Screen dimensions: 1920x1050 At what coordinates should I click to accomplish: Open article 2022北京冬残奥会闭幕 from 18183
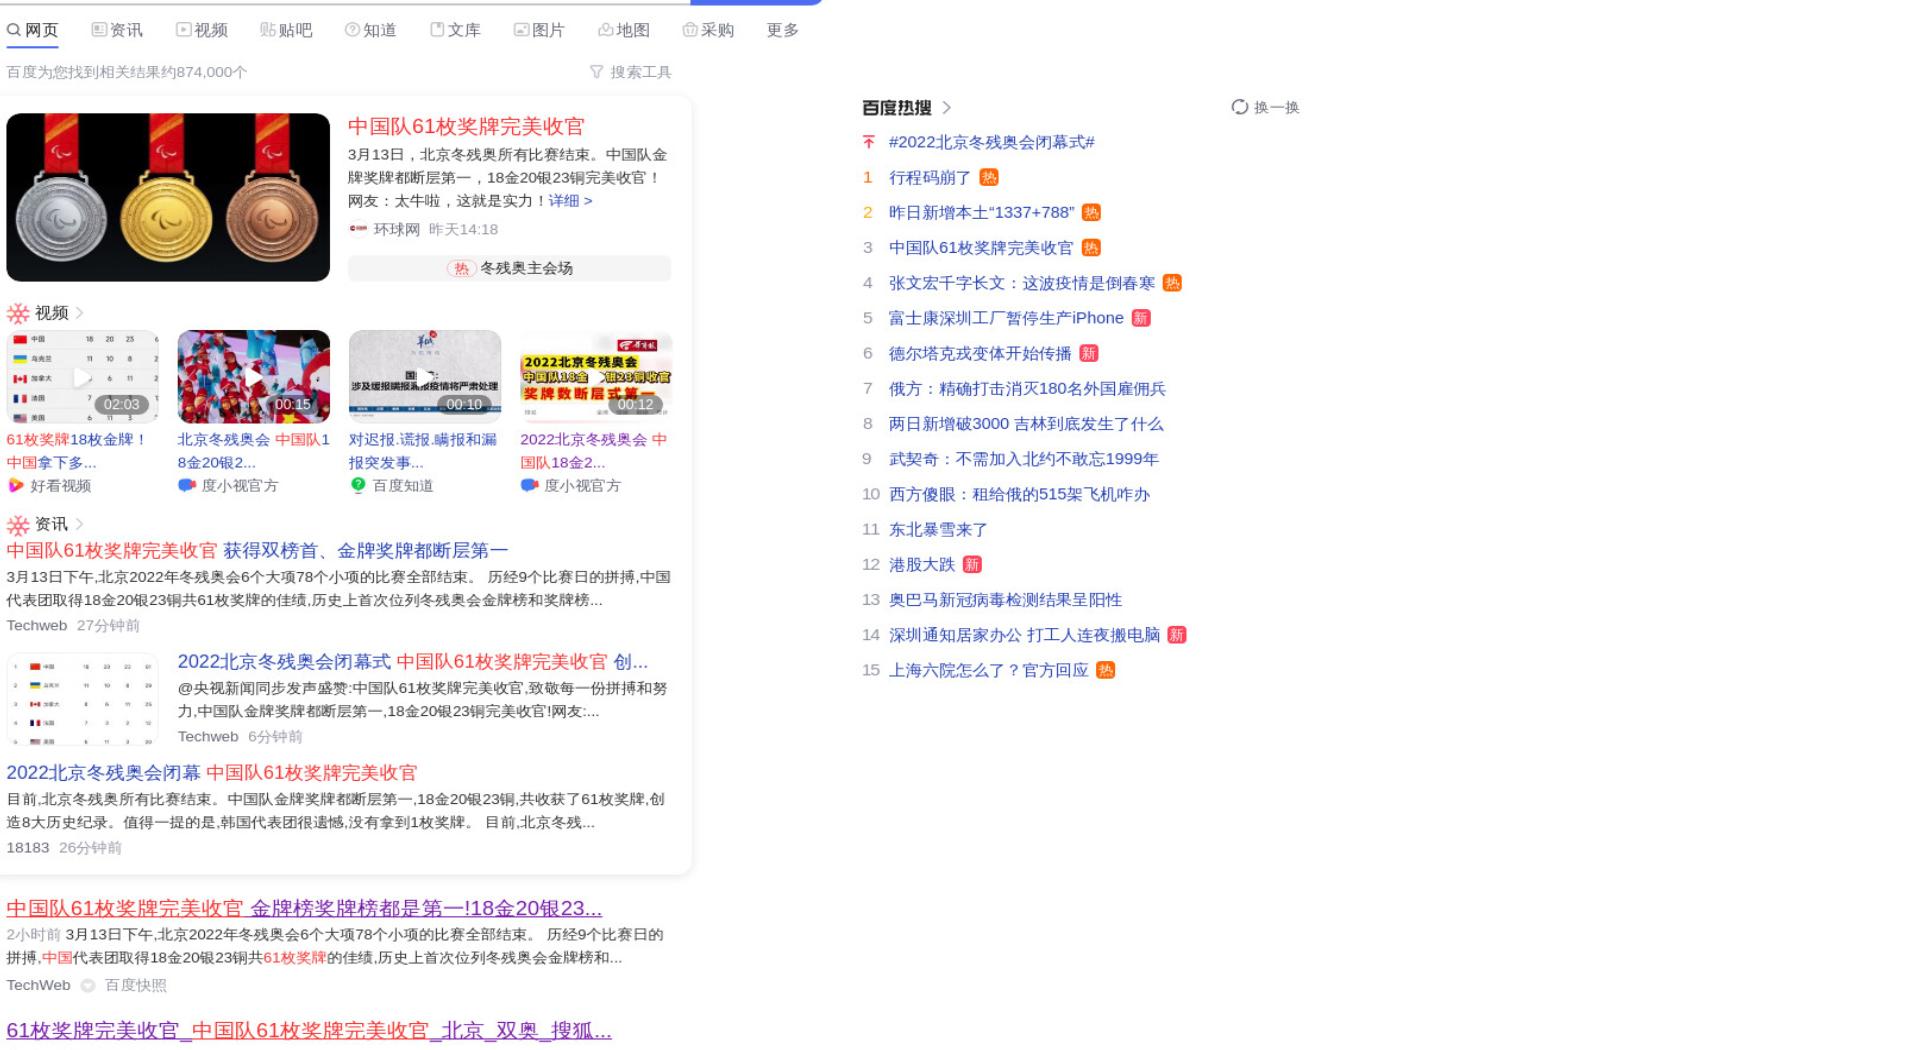click(212, 773)
